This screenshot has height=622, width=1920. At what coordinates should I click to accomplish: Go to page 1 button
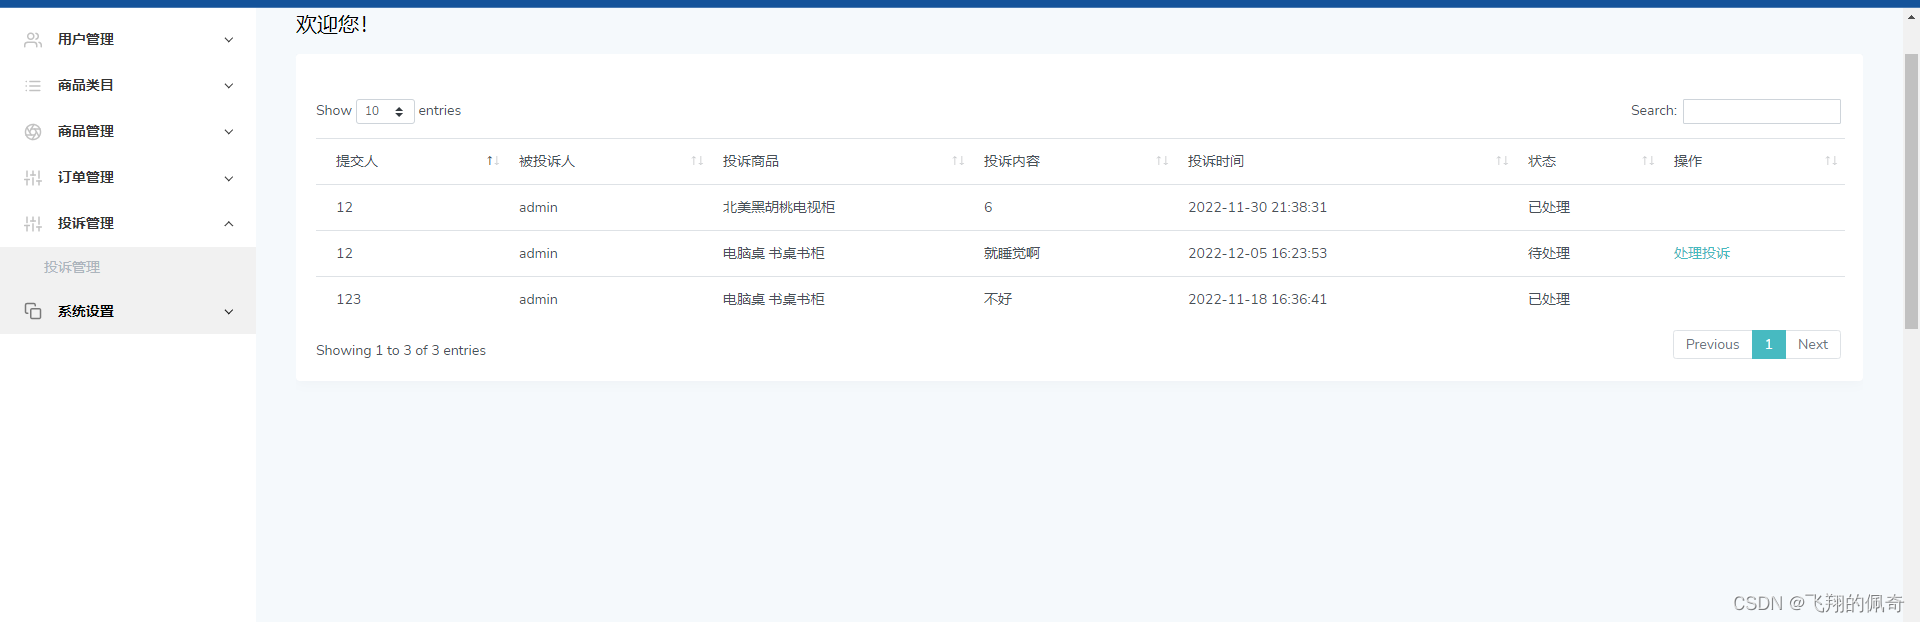point(1768,344)
